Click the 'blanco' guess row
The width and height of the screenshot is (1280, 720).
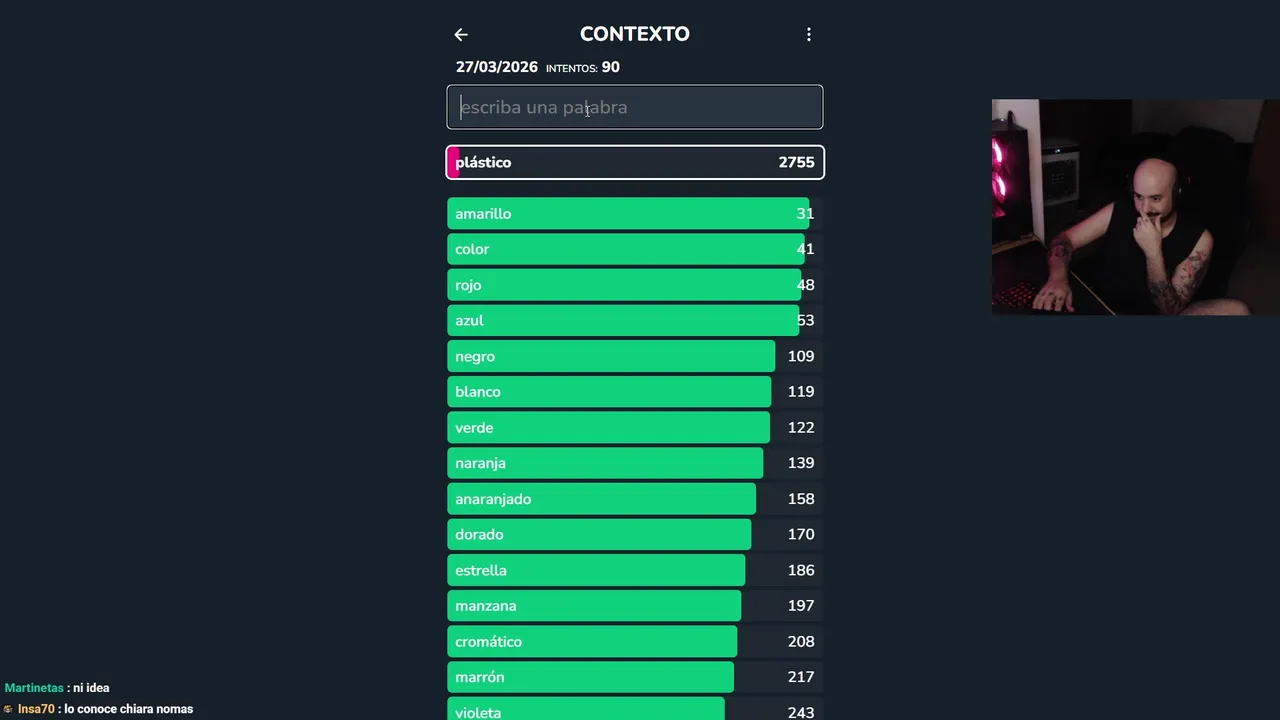[x=635, y=392]
